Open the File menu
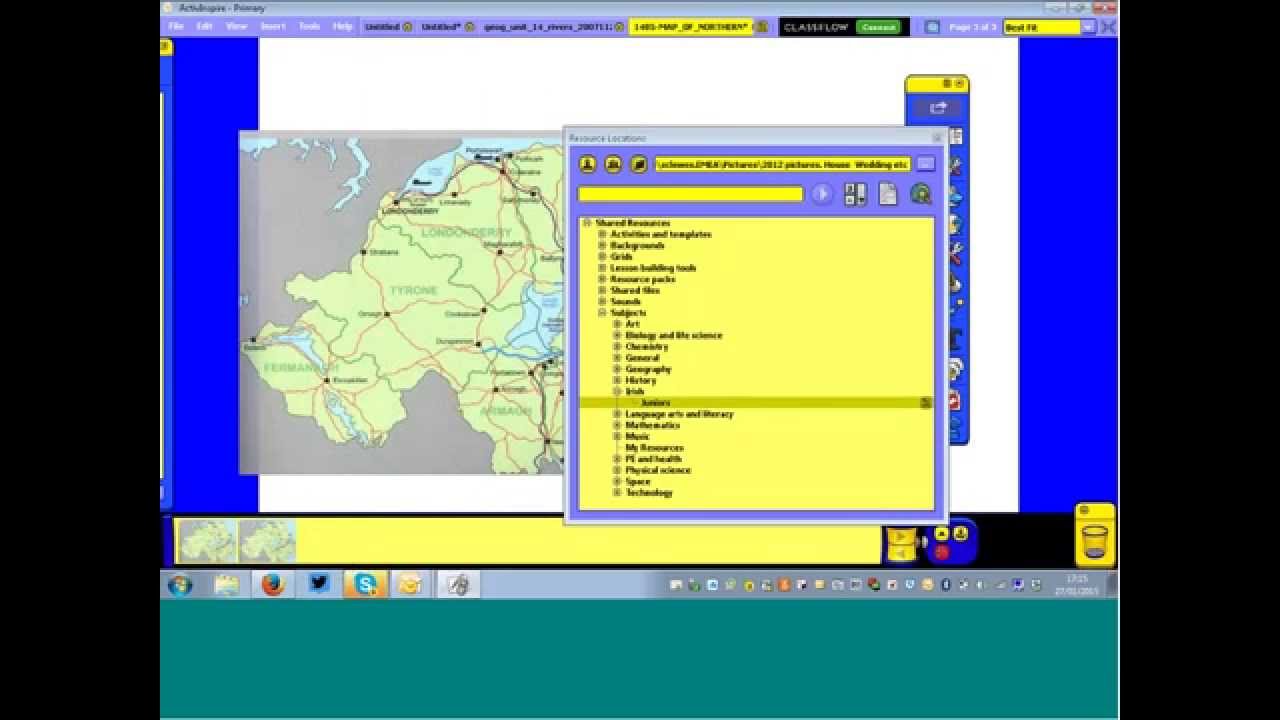Screen dimensions: 1280x720 [x=176, y=26]
